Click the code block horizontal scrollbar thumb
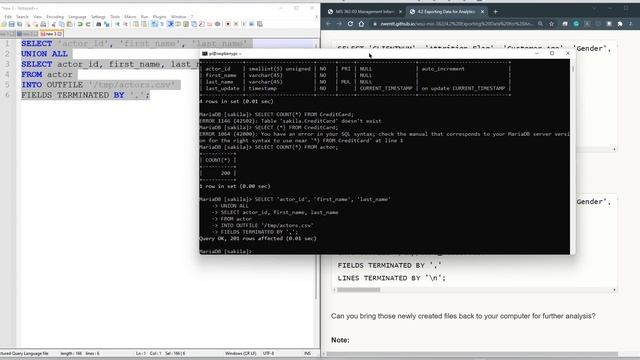The height and width of the screenshot is (360, 640). 358,290
